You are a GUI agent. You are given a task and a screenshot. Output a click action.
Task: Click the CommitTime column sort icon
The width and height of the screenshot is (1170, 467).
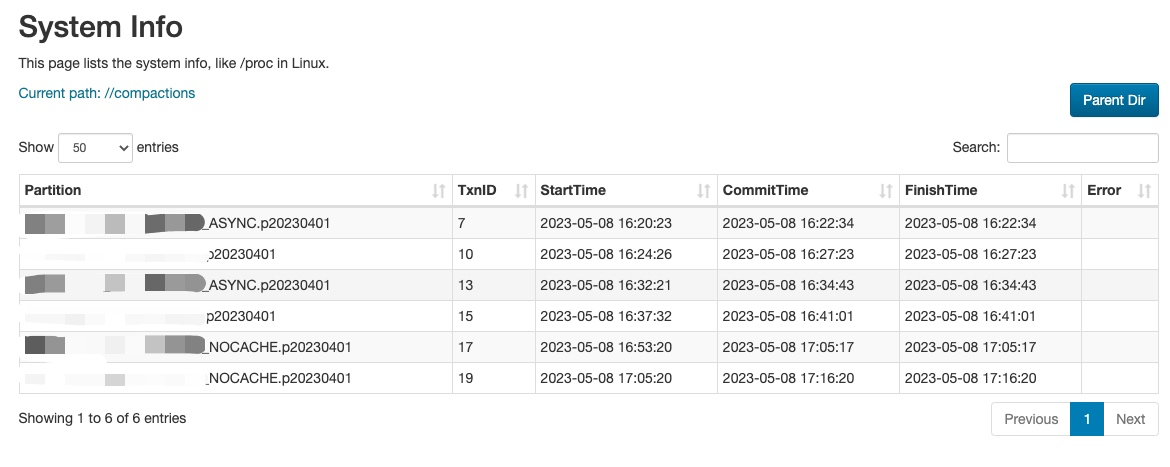coord(886,190)
